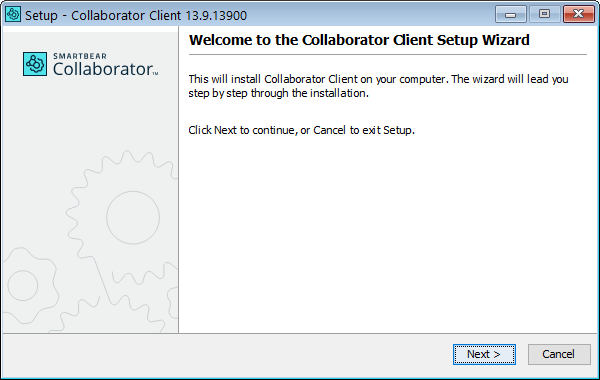This screenshot has width=600, height=380.
Task: Click the teal Collaborator logo in sidebar
Action: pos(35,64)
